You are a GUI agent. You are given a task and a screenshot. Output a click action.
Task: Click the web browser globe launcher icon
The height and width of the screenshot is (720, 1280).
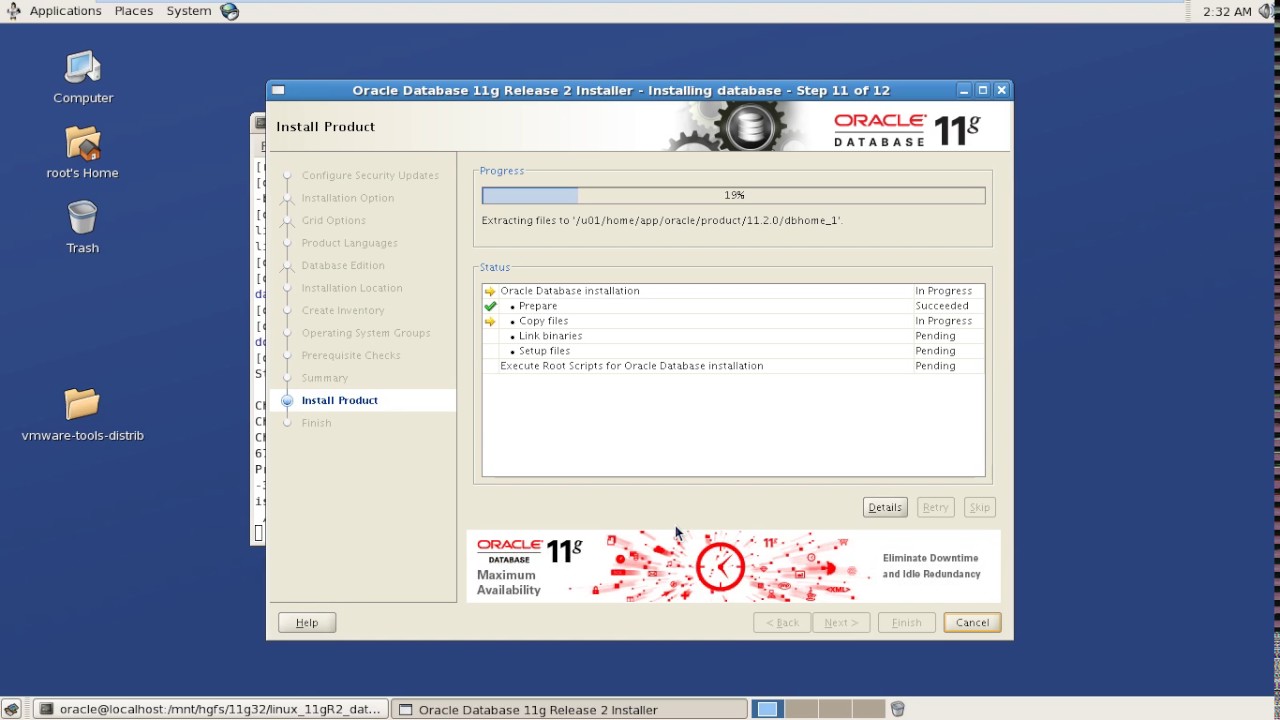click(230, 11)
